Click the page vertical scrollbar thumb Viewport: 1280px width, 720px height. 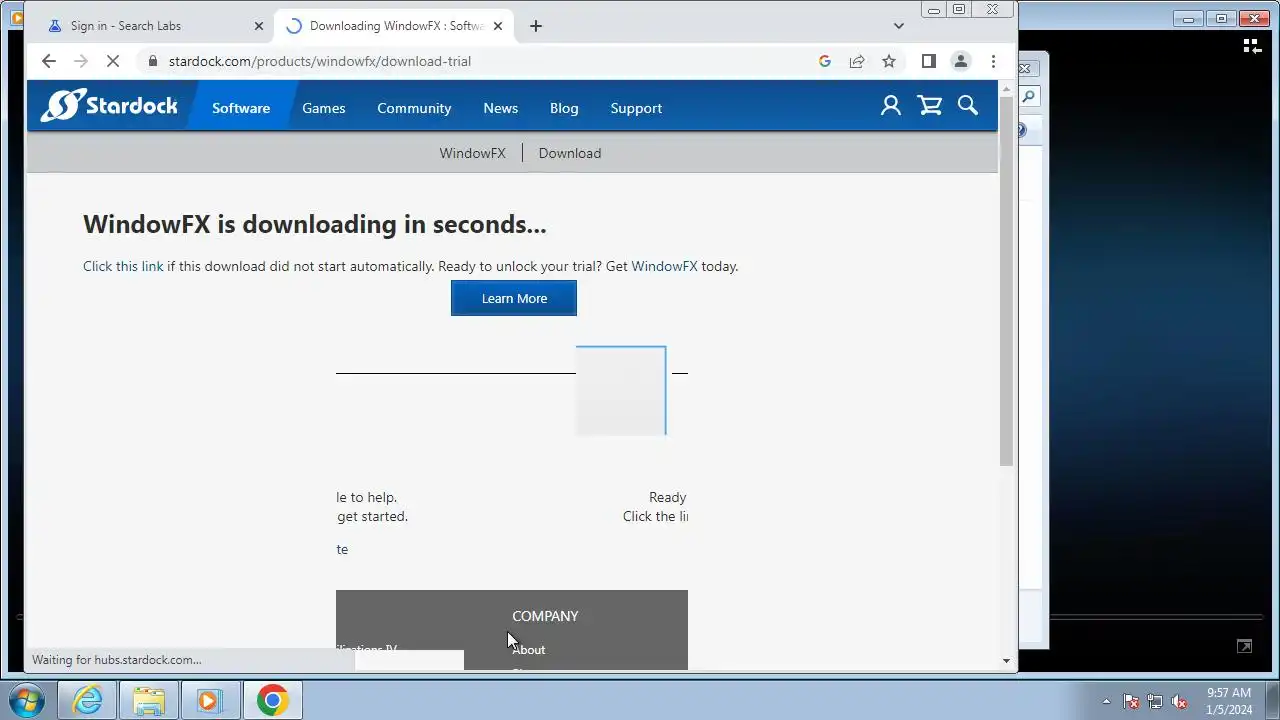1006,283
